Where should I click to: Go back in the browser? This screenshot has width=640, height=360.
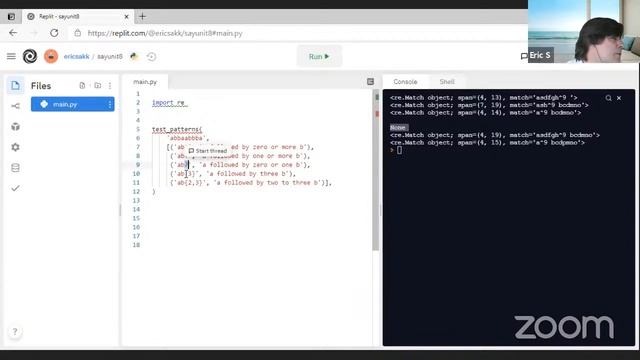click(13, 33)
